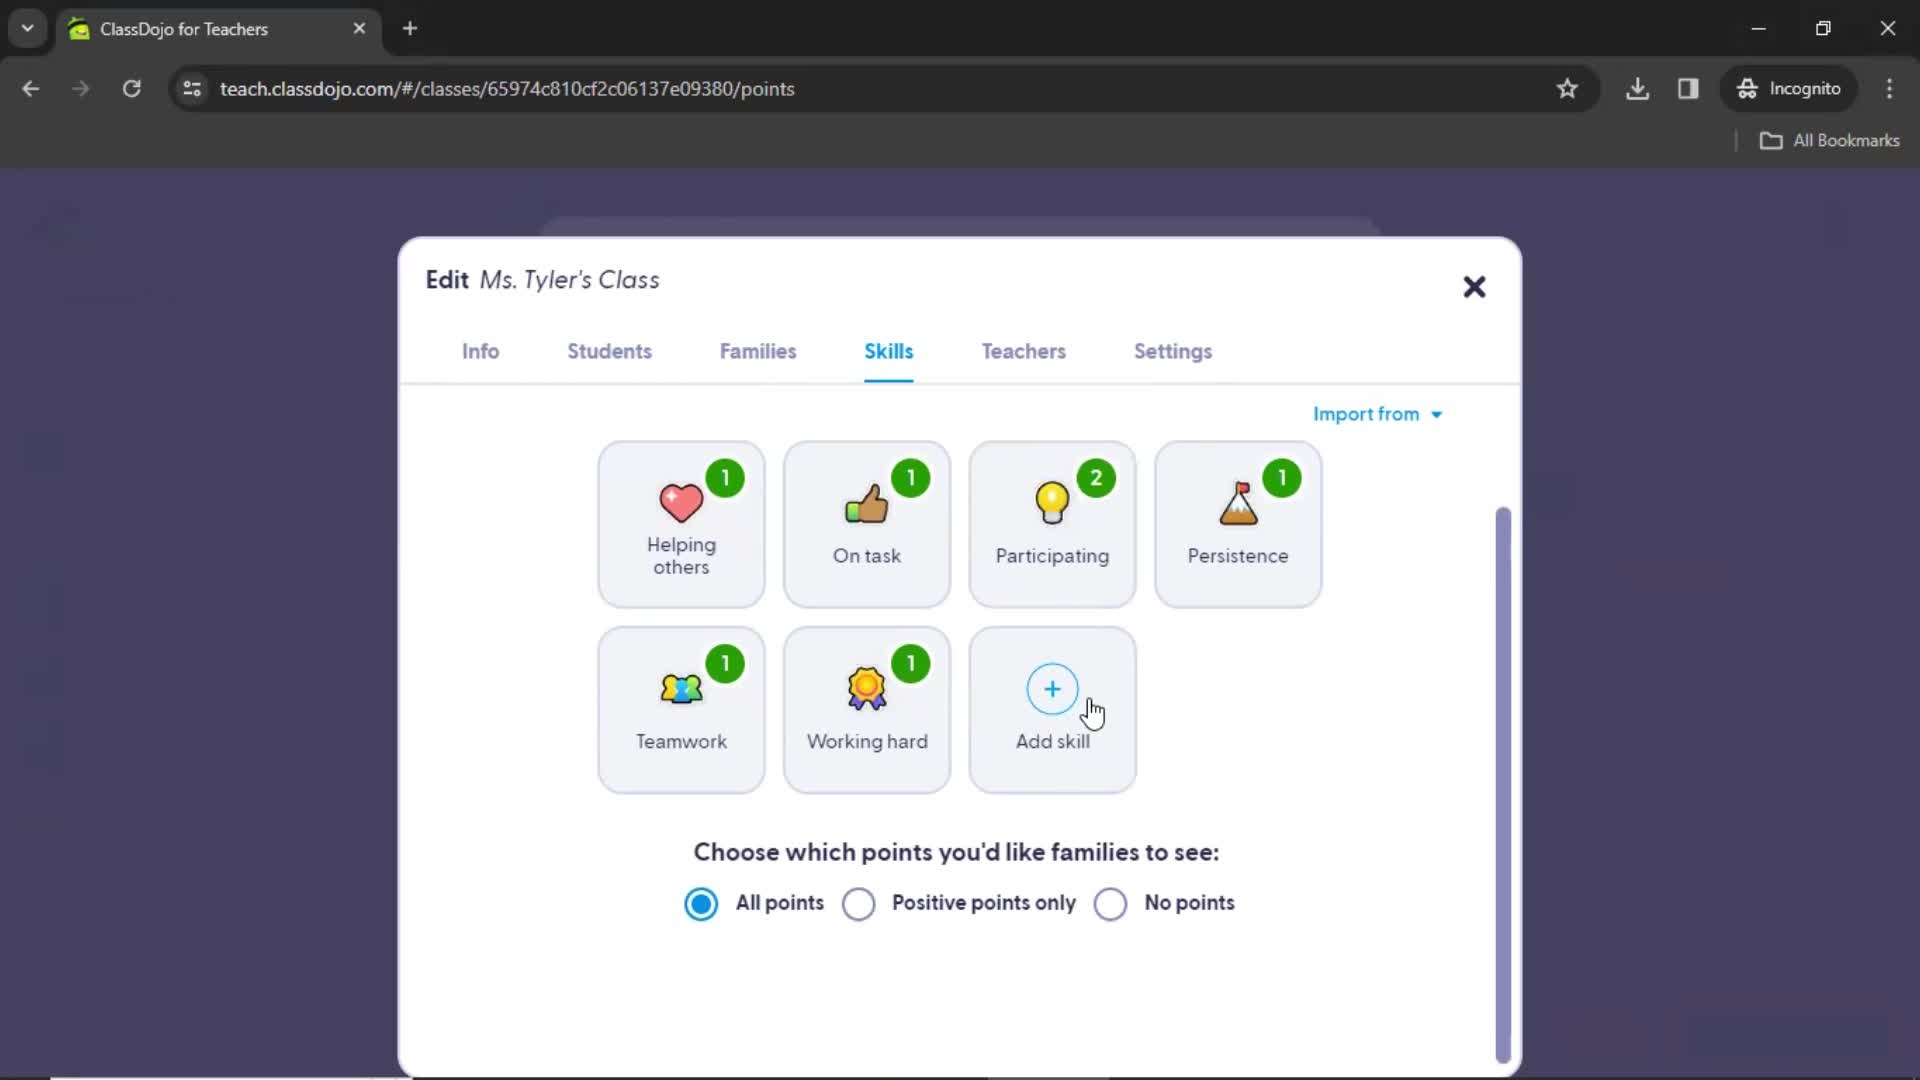Select All points radio button
Screen dimensions: 1920x1080
[x=699, y=902]
